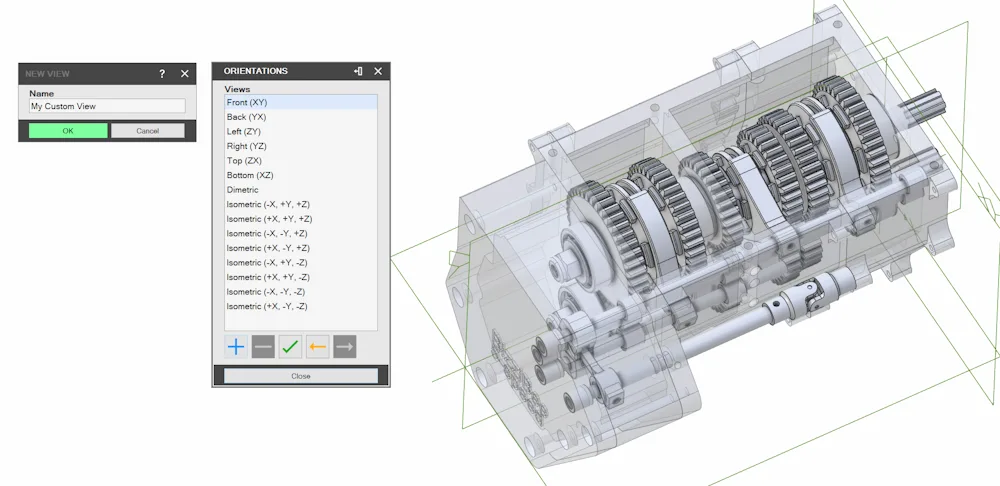The height and width of the screenshot is (486, 1000).
Task: Click the gray minus remove view icon
Action: point(263,347)
